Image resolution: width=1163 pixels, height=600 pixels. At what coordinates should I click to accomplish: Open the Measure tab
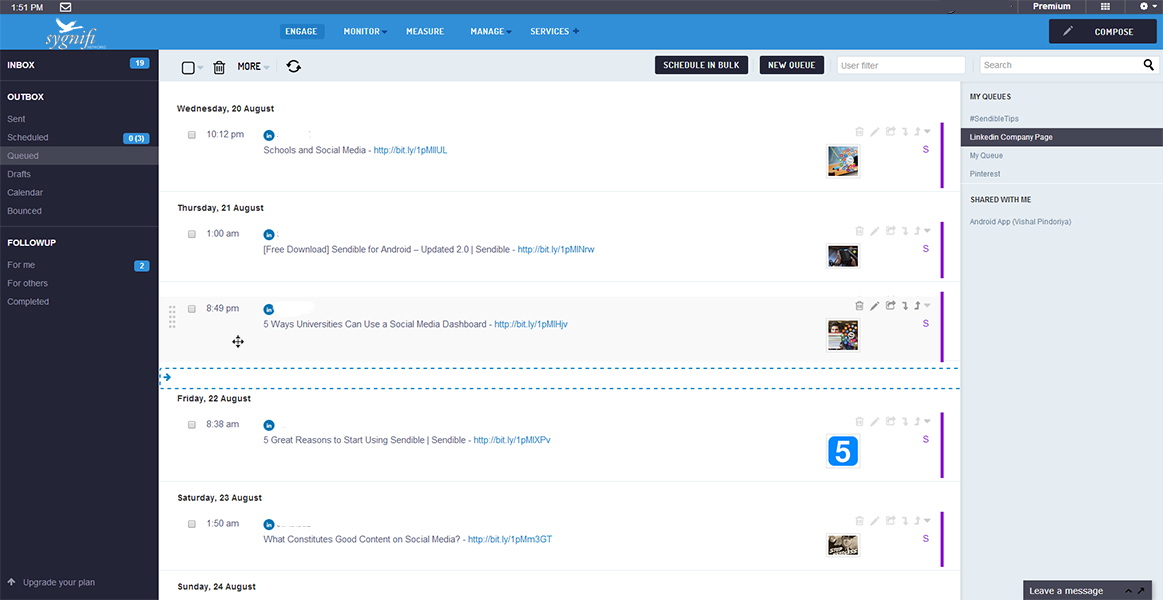click(425, 32)
